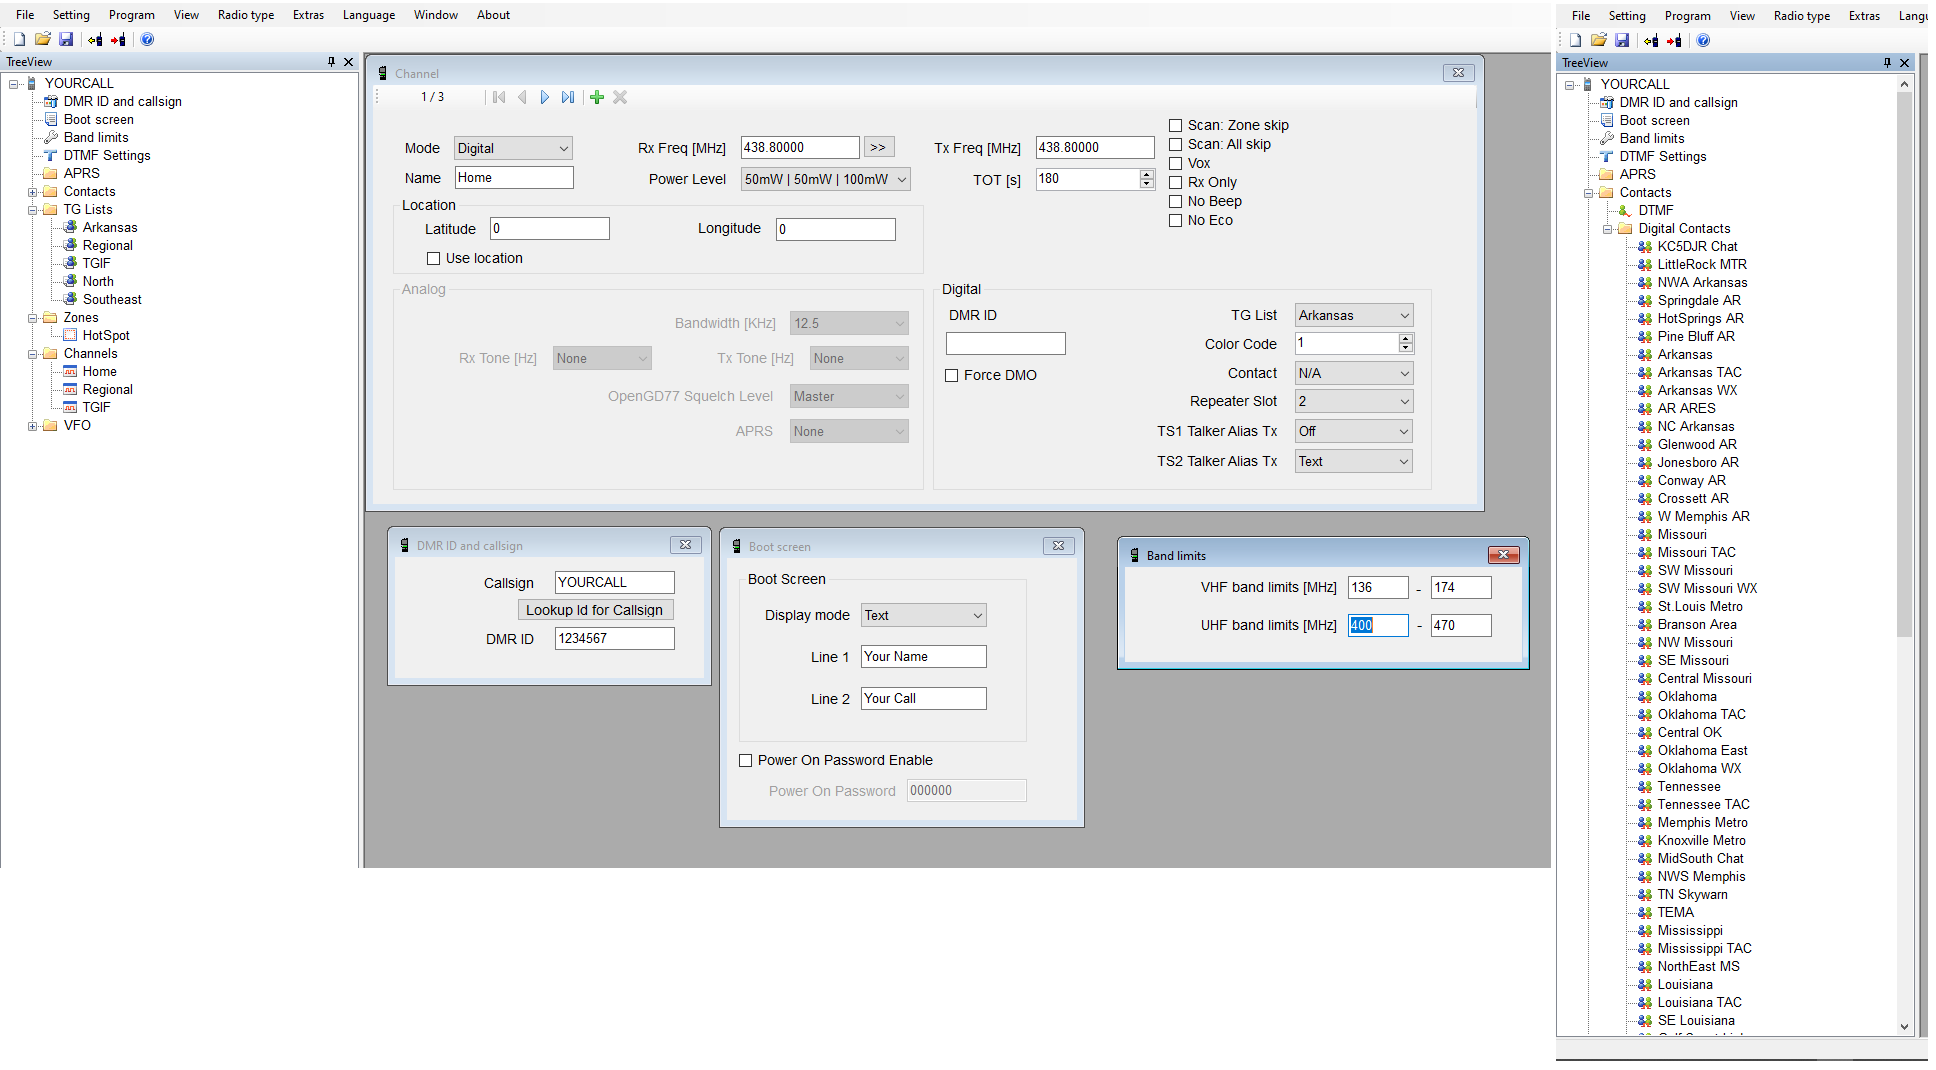Click the Open folder icon in left window toolbar
The height and width of the screenshot is (1070, 1936).
pos(42,39)
